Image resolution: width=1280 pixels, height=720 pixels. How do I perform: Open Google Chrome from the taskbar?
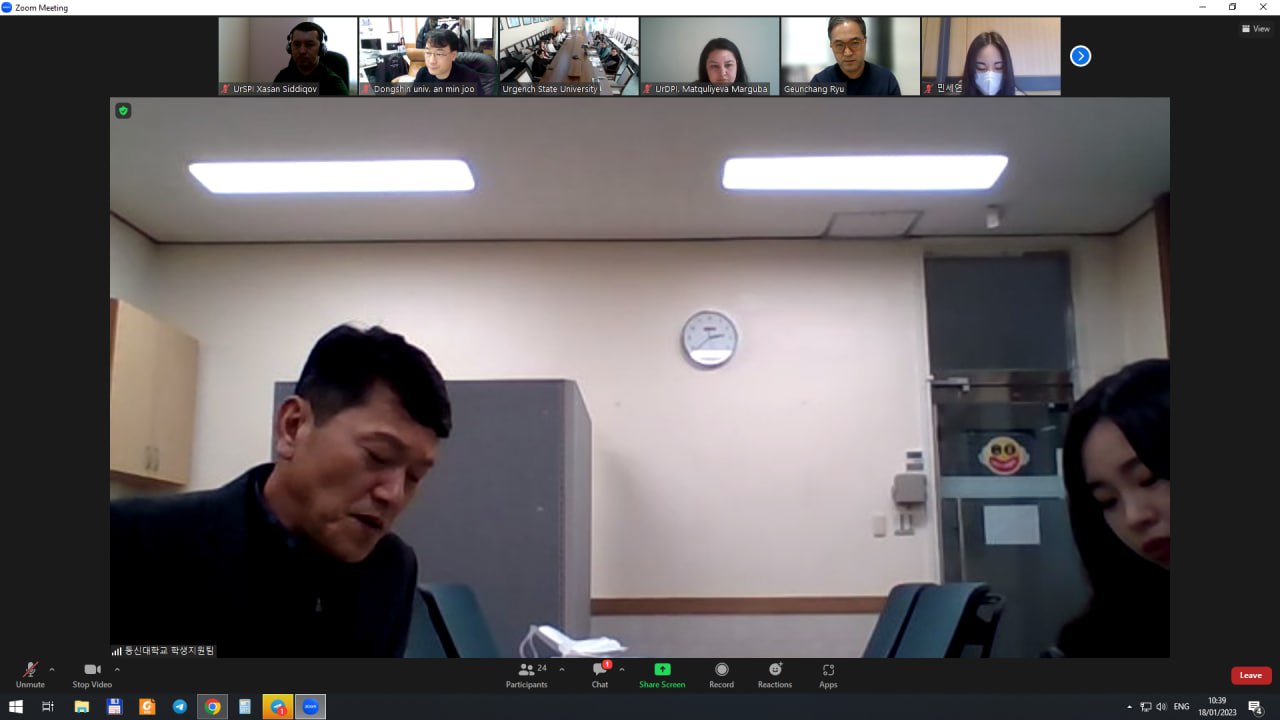(x=212, y=707)
